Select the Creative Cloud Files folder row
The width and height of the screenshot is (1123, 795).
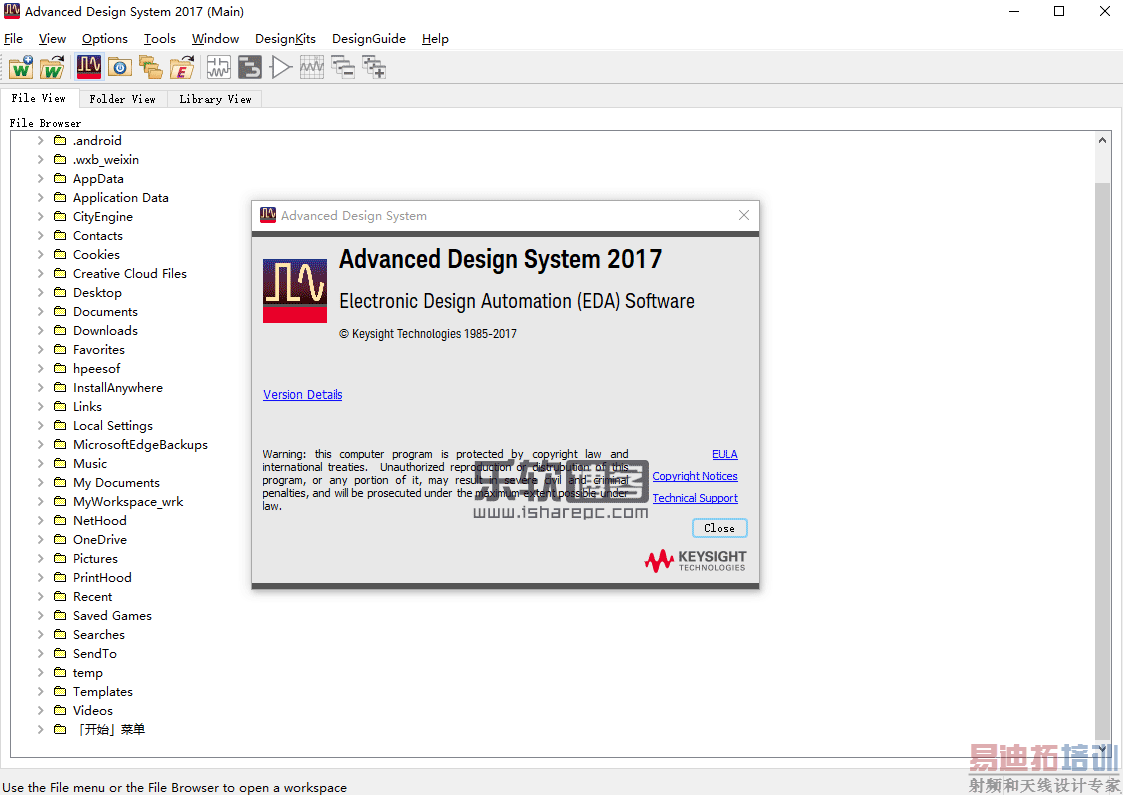(x=130, y=274)
